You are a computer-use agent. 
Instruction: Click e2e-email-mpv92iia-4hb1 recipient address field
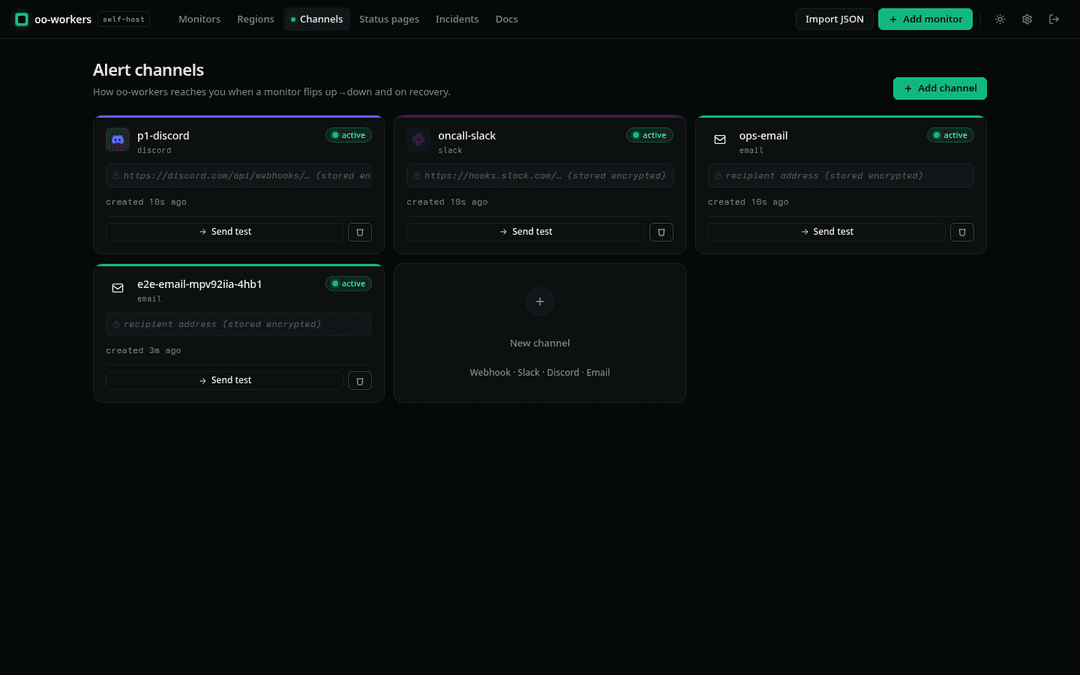[239, 324]
